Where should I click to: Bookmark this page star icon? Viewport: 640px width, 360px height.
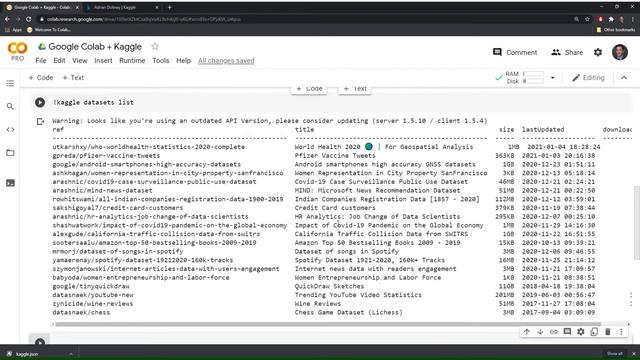[x=587, y=19]
